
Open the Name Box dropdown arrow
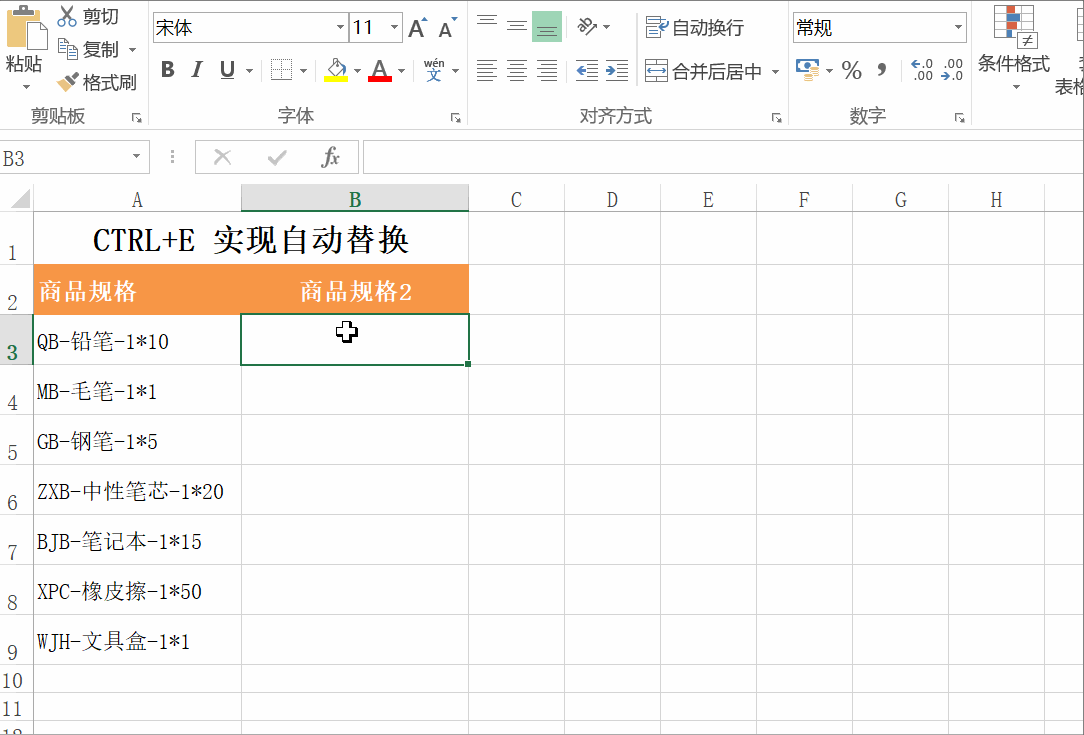(136, 156)
